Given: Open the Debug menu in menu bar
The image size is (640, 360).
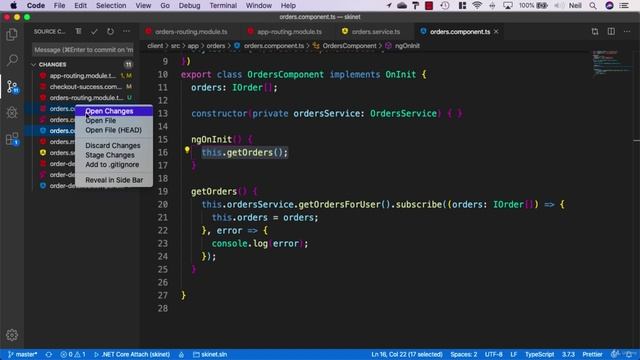Looking at the screenshot, I should pos(189,6).
